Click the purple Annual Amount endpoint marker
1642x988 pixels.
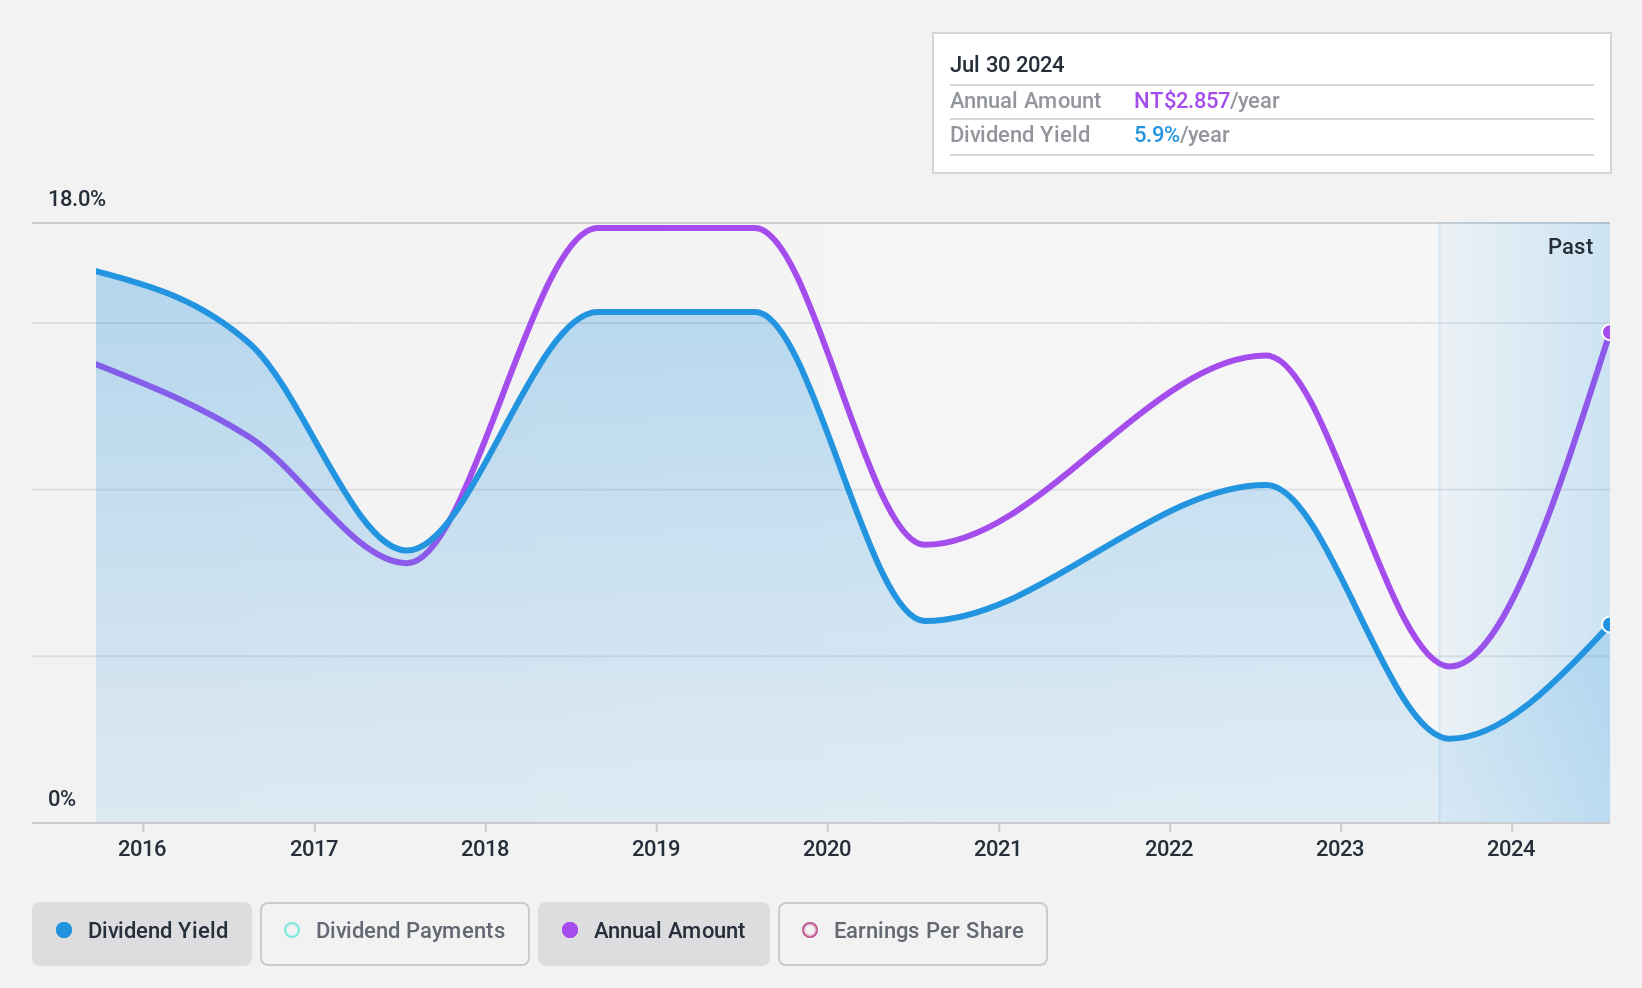click(x=1609, y=333)
